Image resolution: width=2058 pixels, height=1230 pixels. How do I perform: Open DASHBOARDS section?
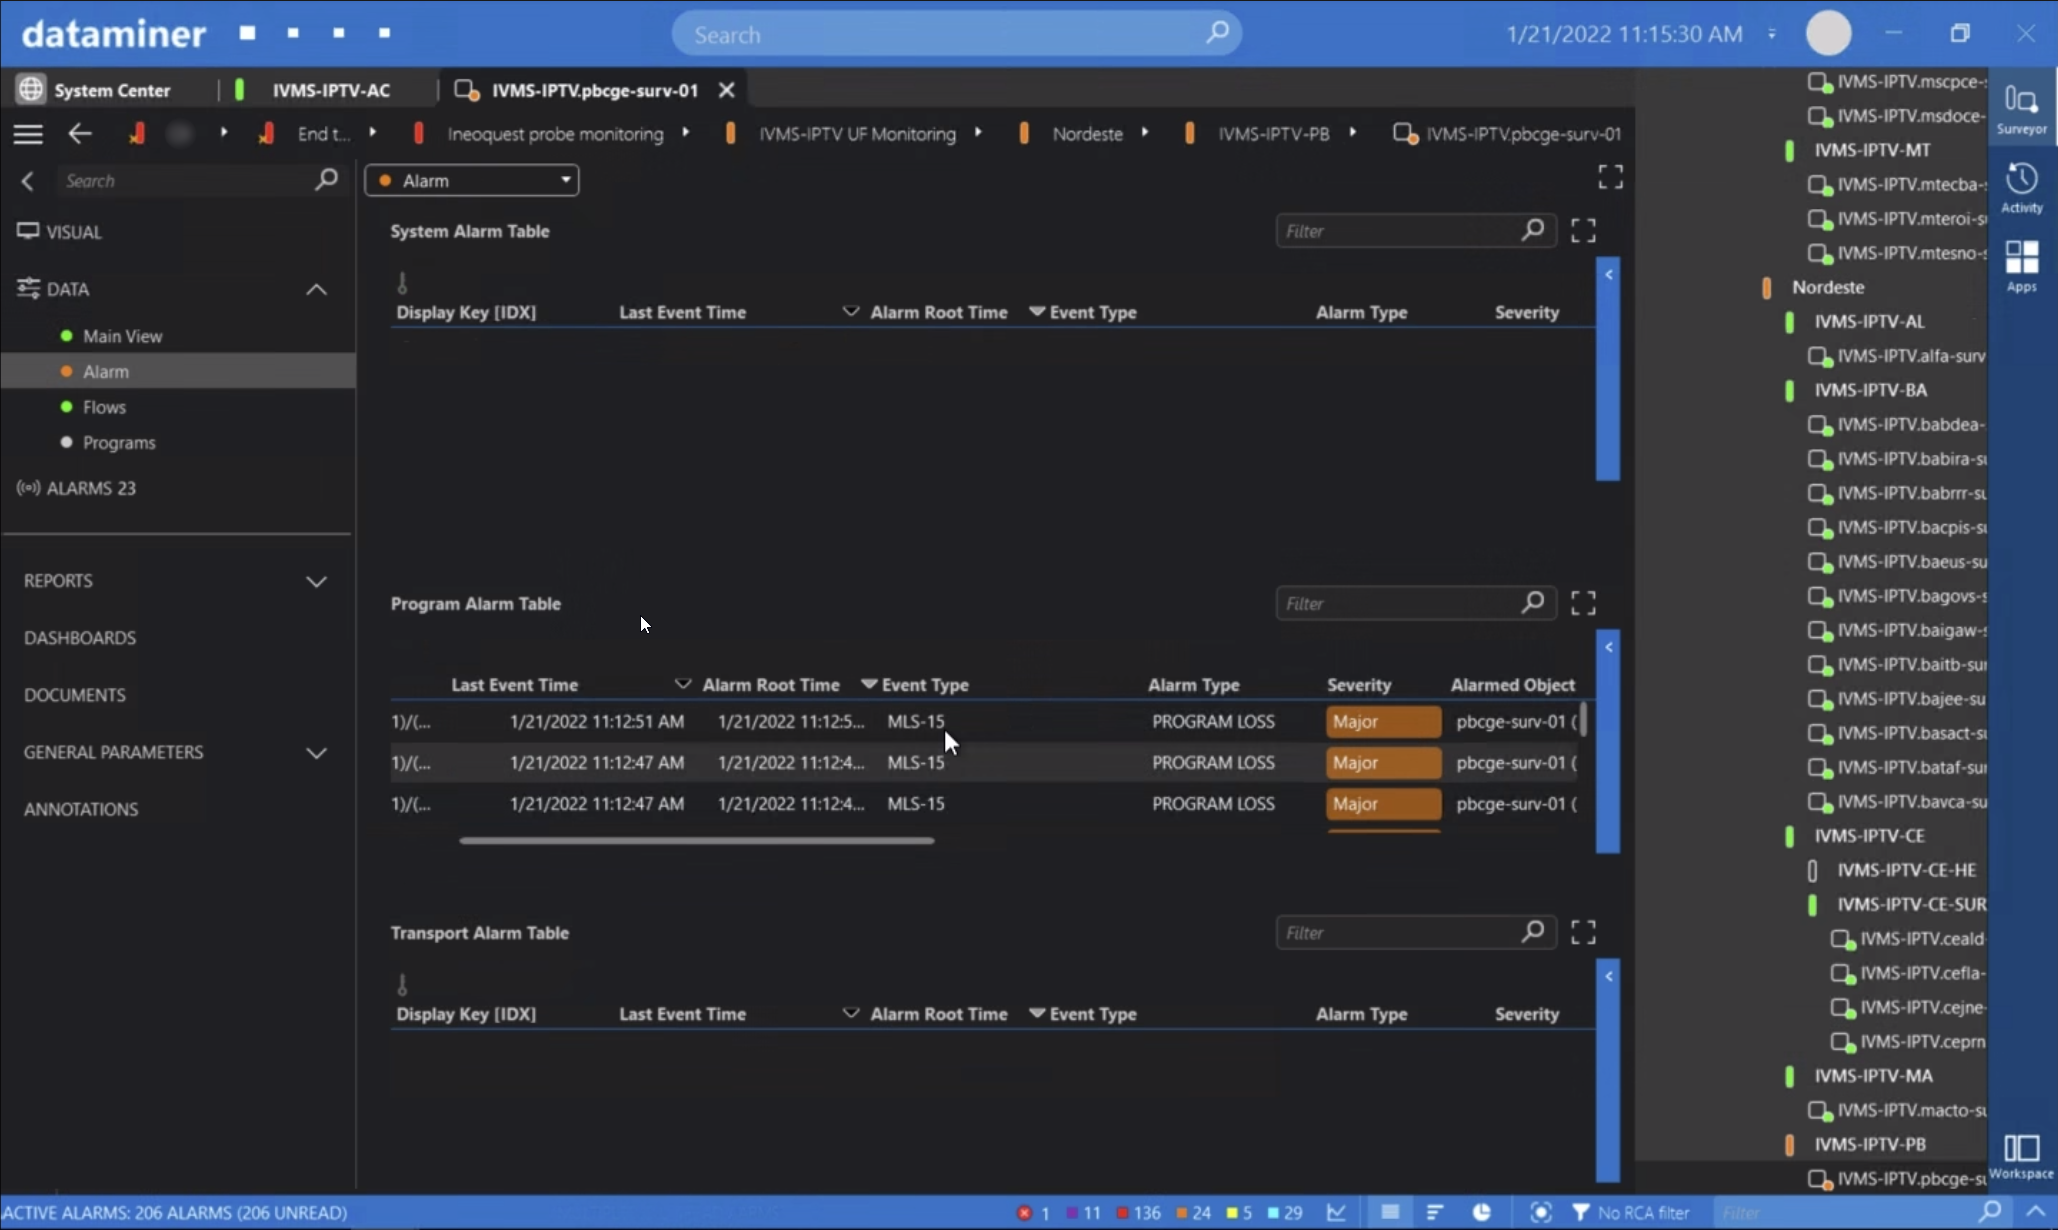tap(80, 638)
